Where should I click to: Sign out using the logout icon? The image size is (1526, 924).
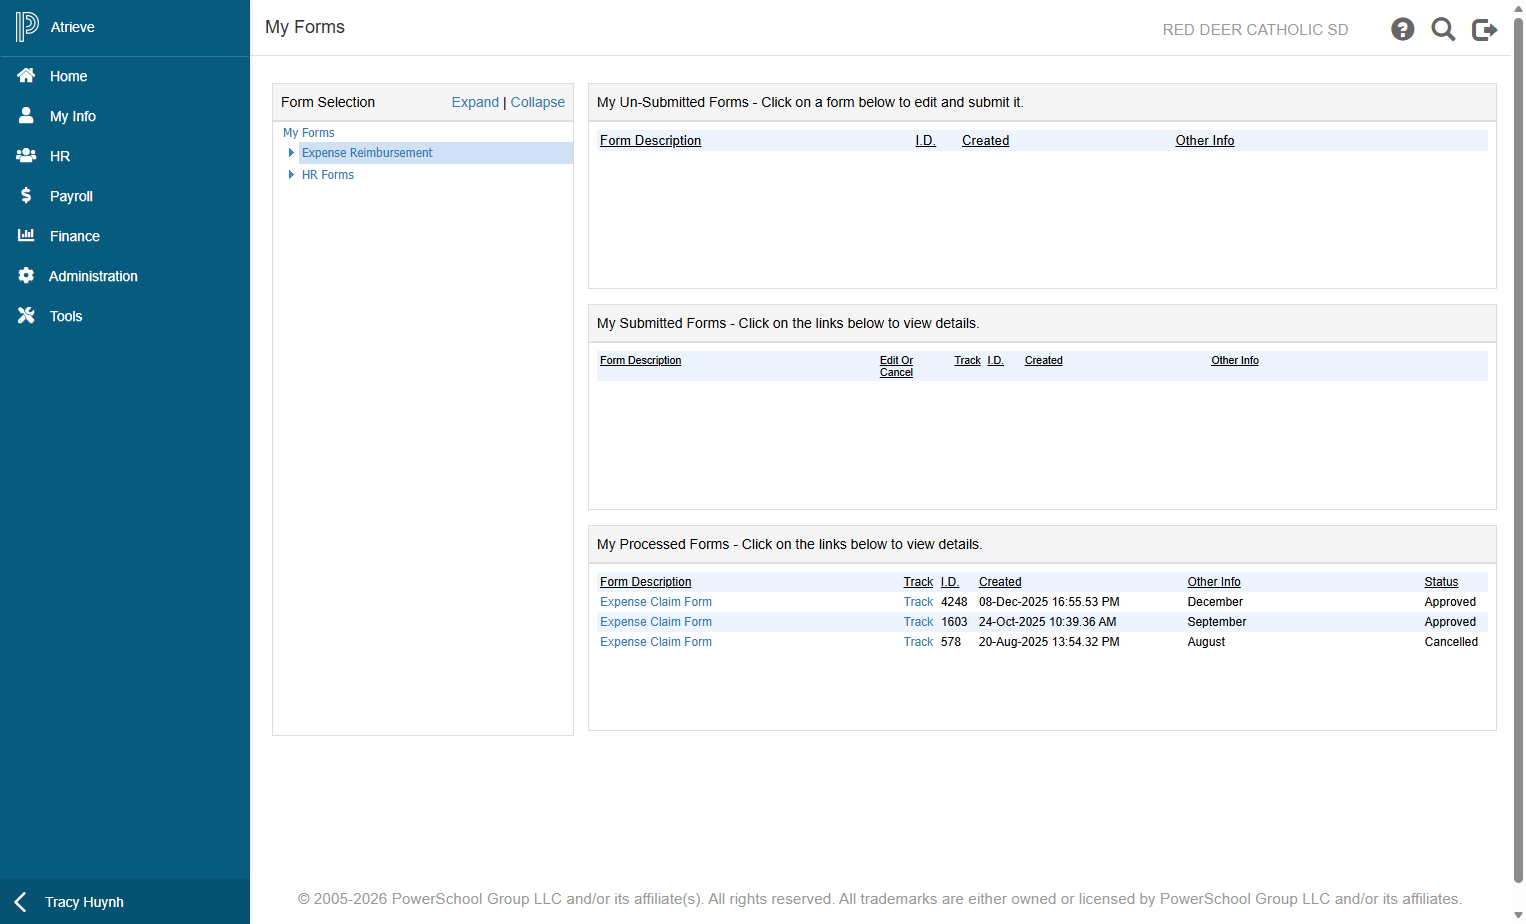1485,29
